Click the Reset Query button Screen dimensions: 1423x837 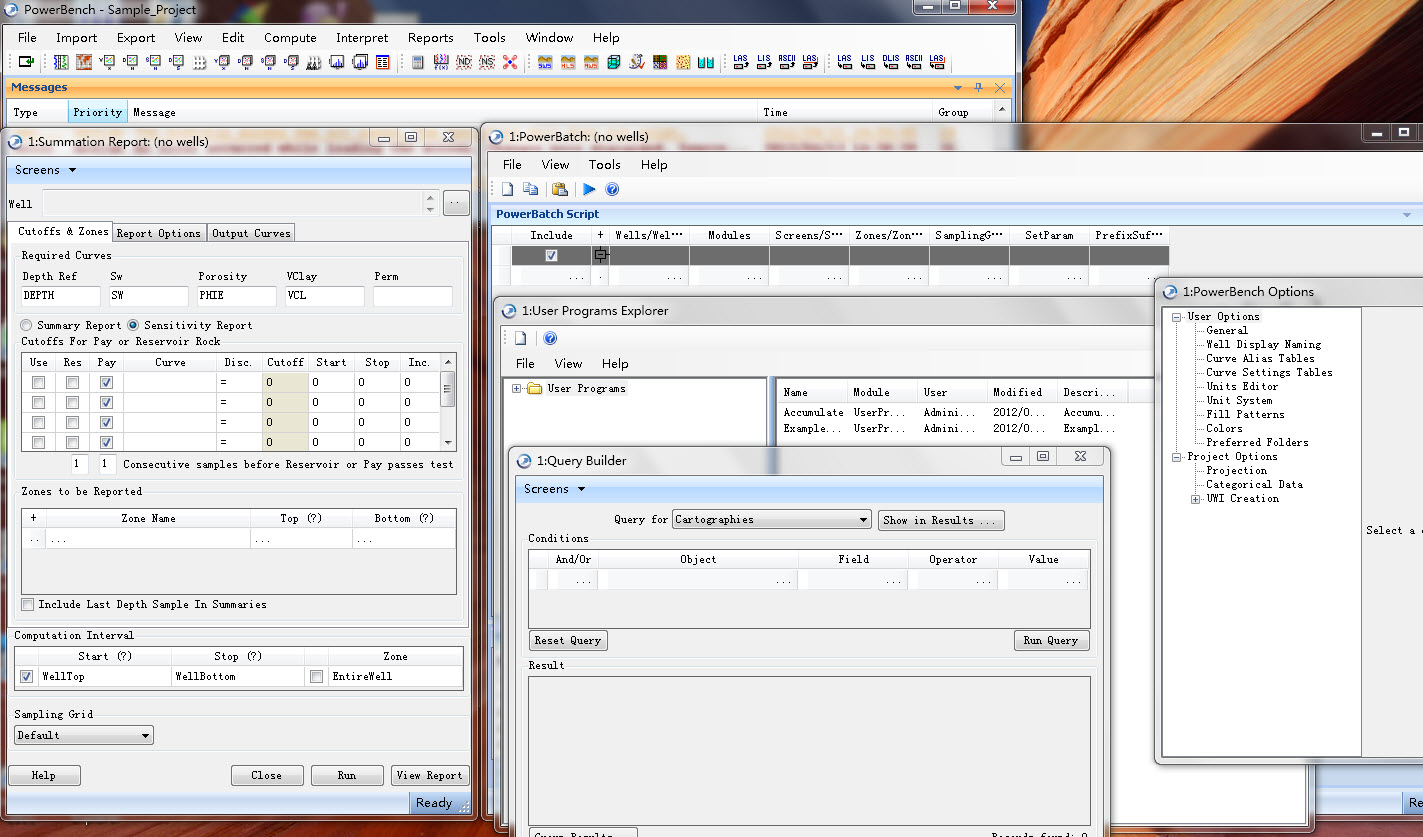[x=568, y=640]
